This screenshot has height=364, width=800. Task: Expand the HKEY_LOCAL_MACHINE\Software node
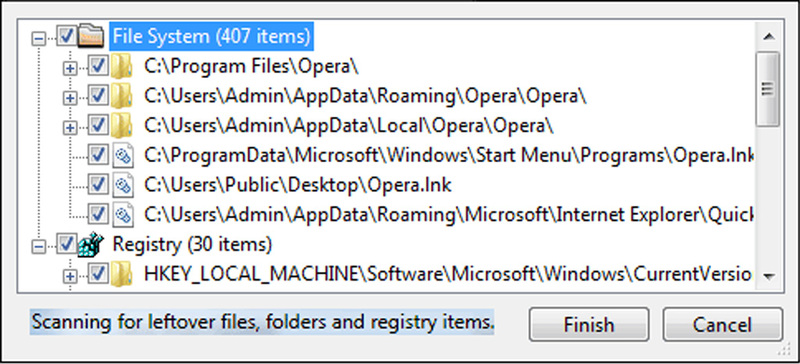(x=69, y=277)
